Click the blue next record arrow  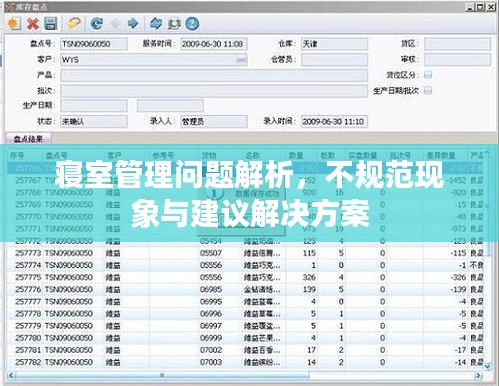[133, 23]
